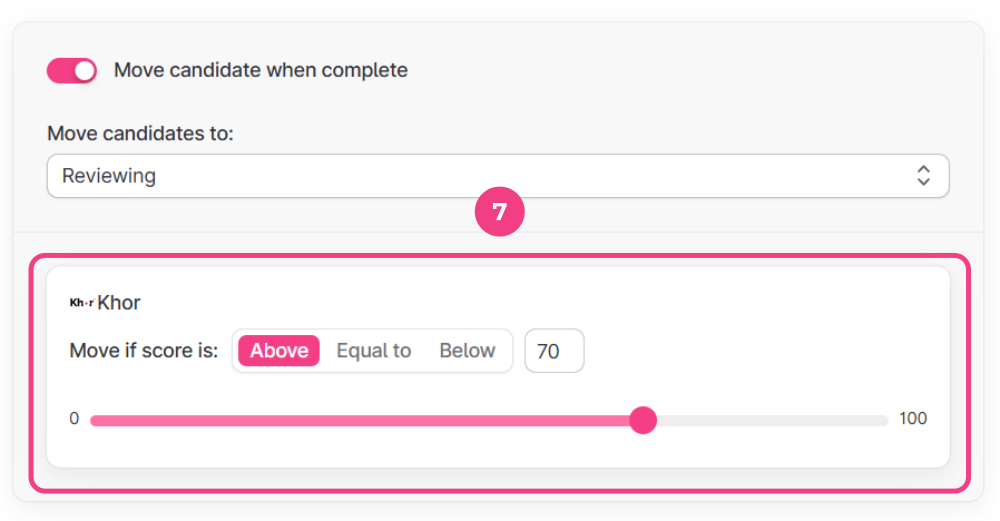
Task: Click the Move candidate when complete label
Action: coord(260,71)
